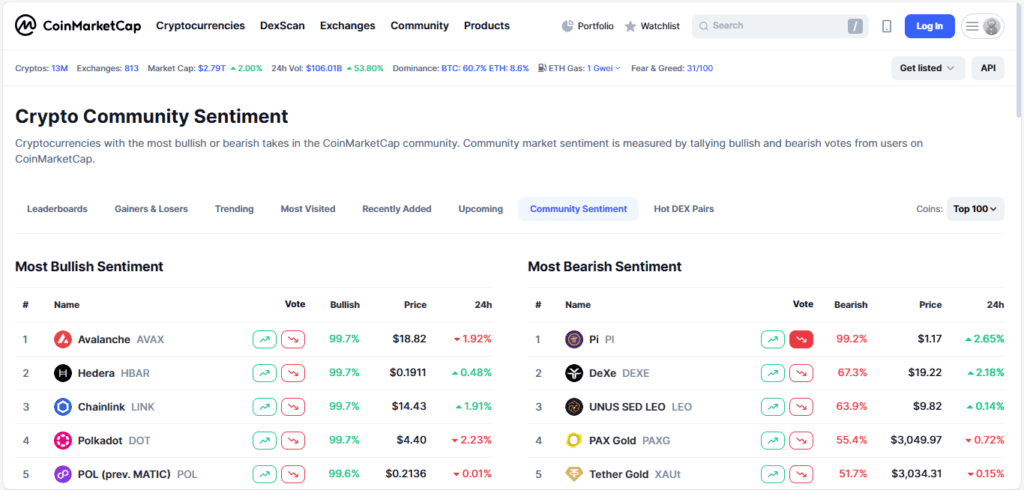This screenshot has height=490, width=1024.
Task: Click the Search input field
Action: (x=780, y=26)
